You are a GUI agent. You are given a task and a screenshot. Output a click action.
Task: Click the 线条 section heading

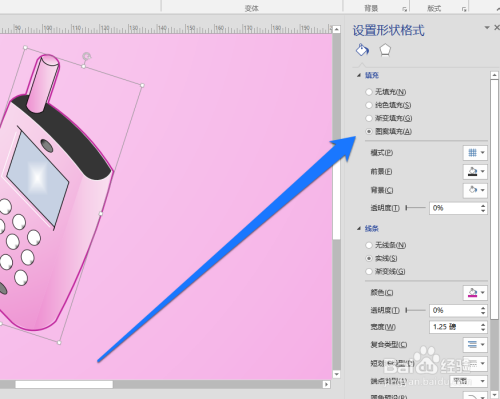pos(372,228)
